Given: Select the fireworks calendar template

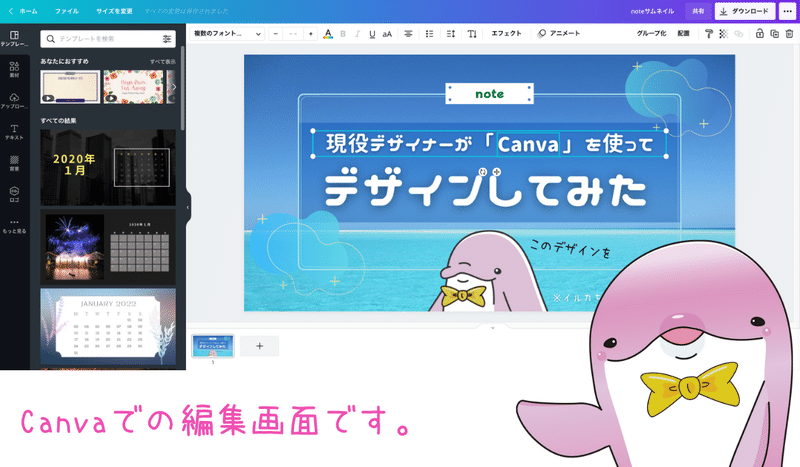Looking at the screenshot, I should (x=108, y=247).
